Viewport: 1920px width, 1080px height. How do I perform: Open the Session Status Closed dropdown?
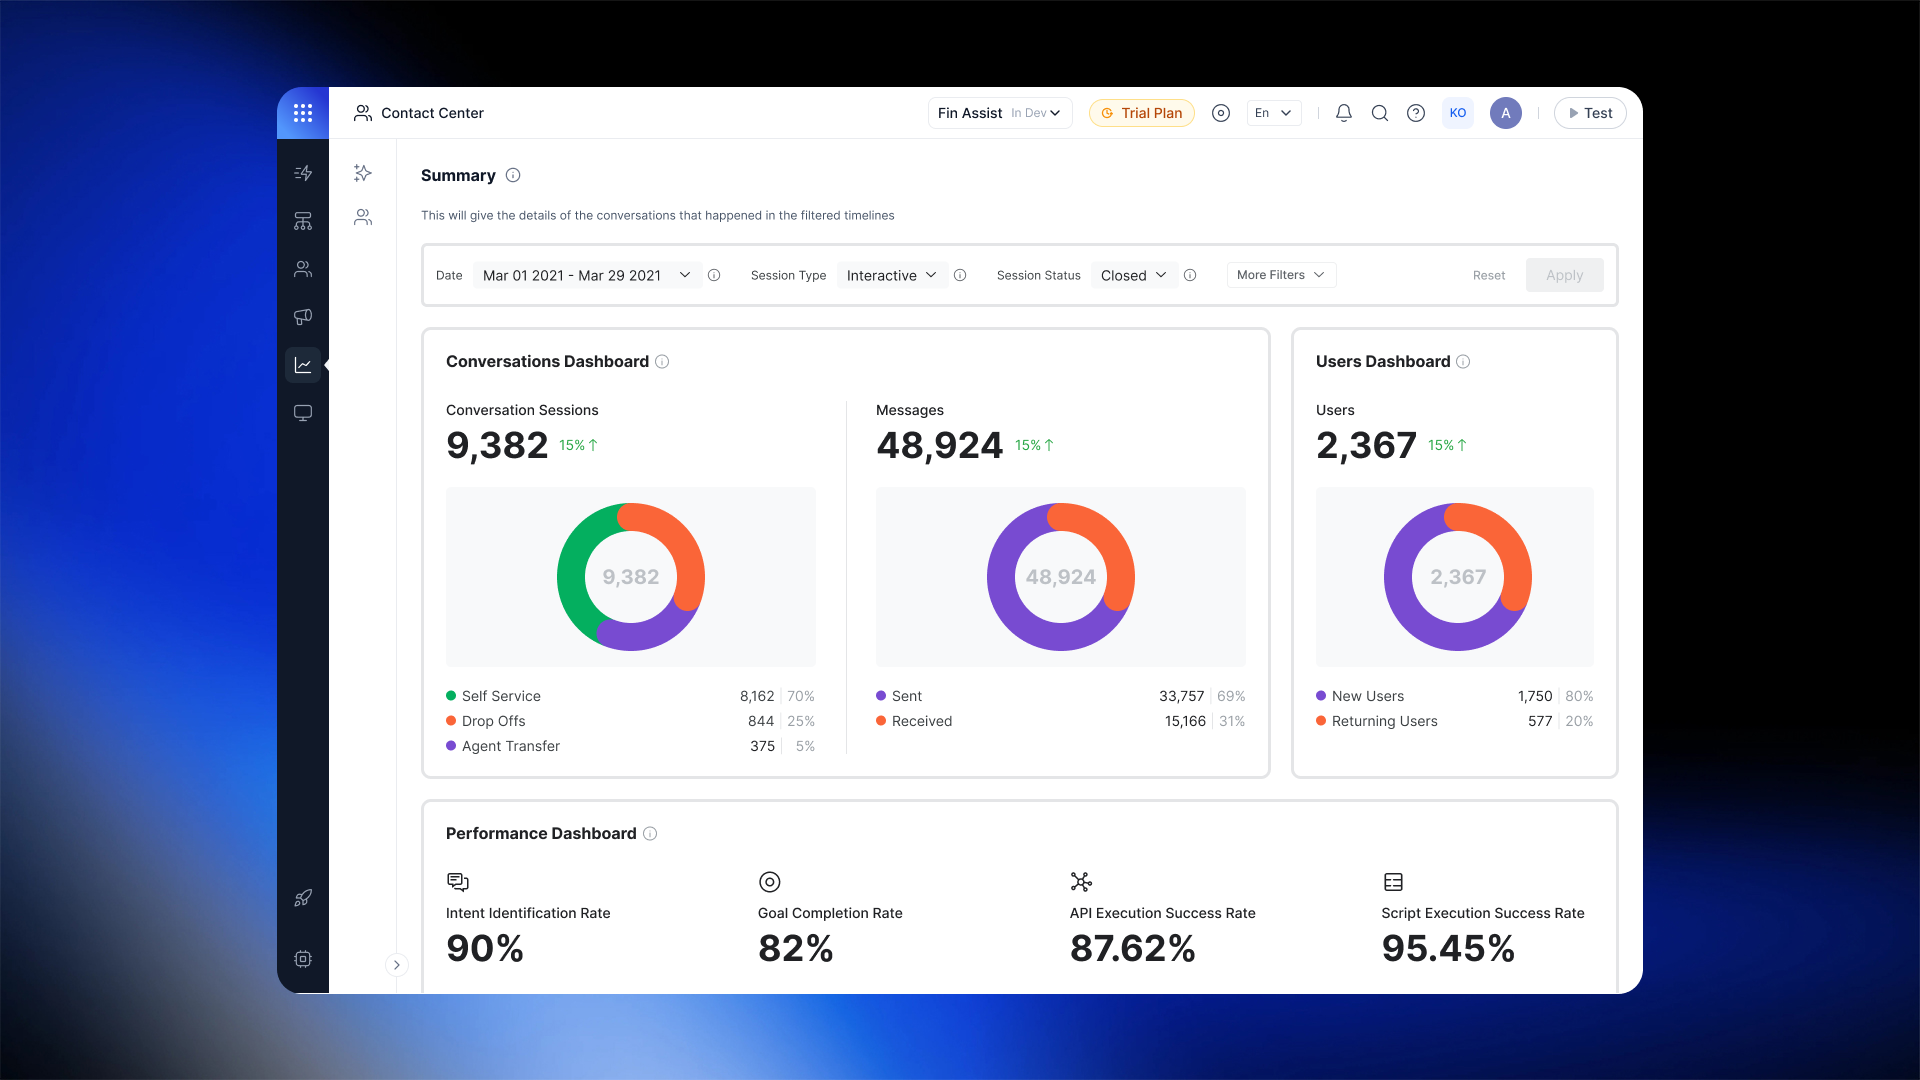pos(1133,275)
